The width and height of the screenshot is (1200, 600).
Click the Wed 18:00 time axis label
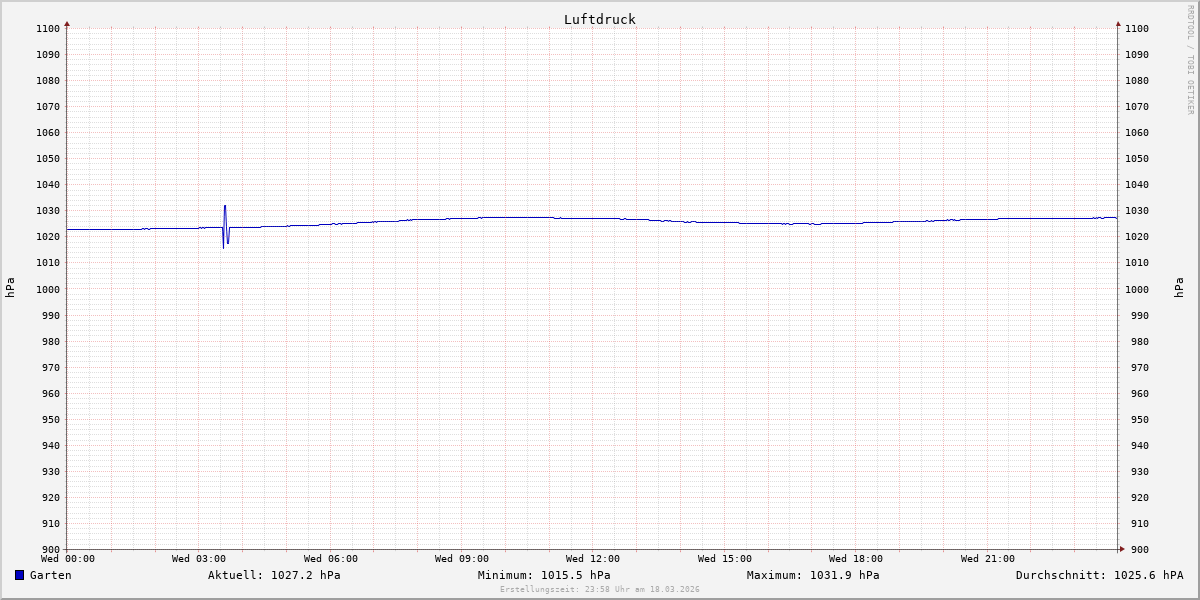pos(855,559)
